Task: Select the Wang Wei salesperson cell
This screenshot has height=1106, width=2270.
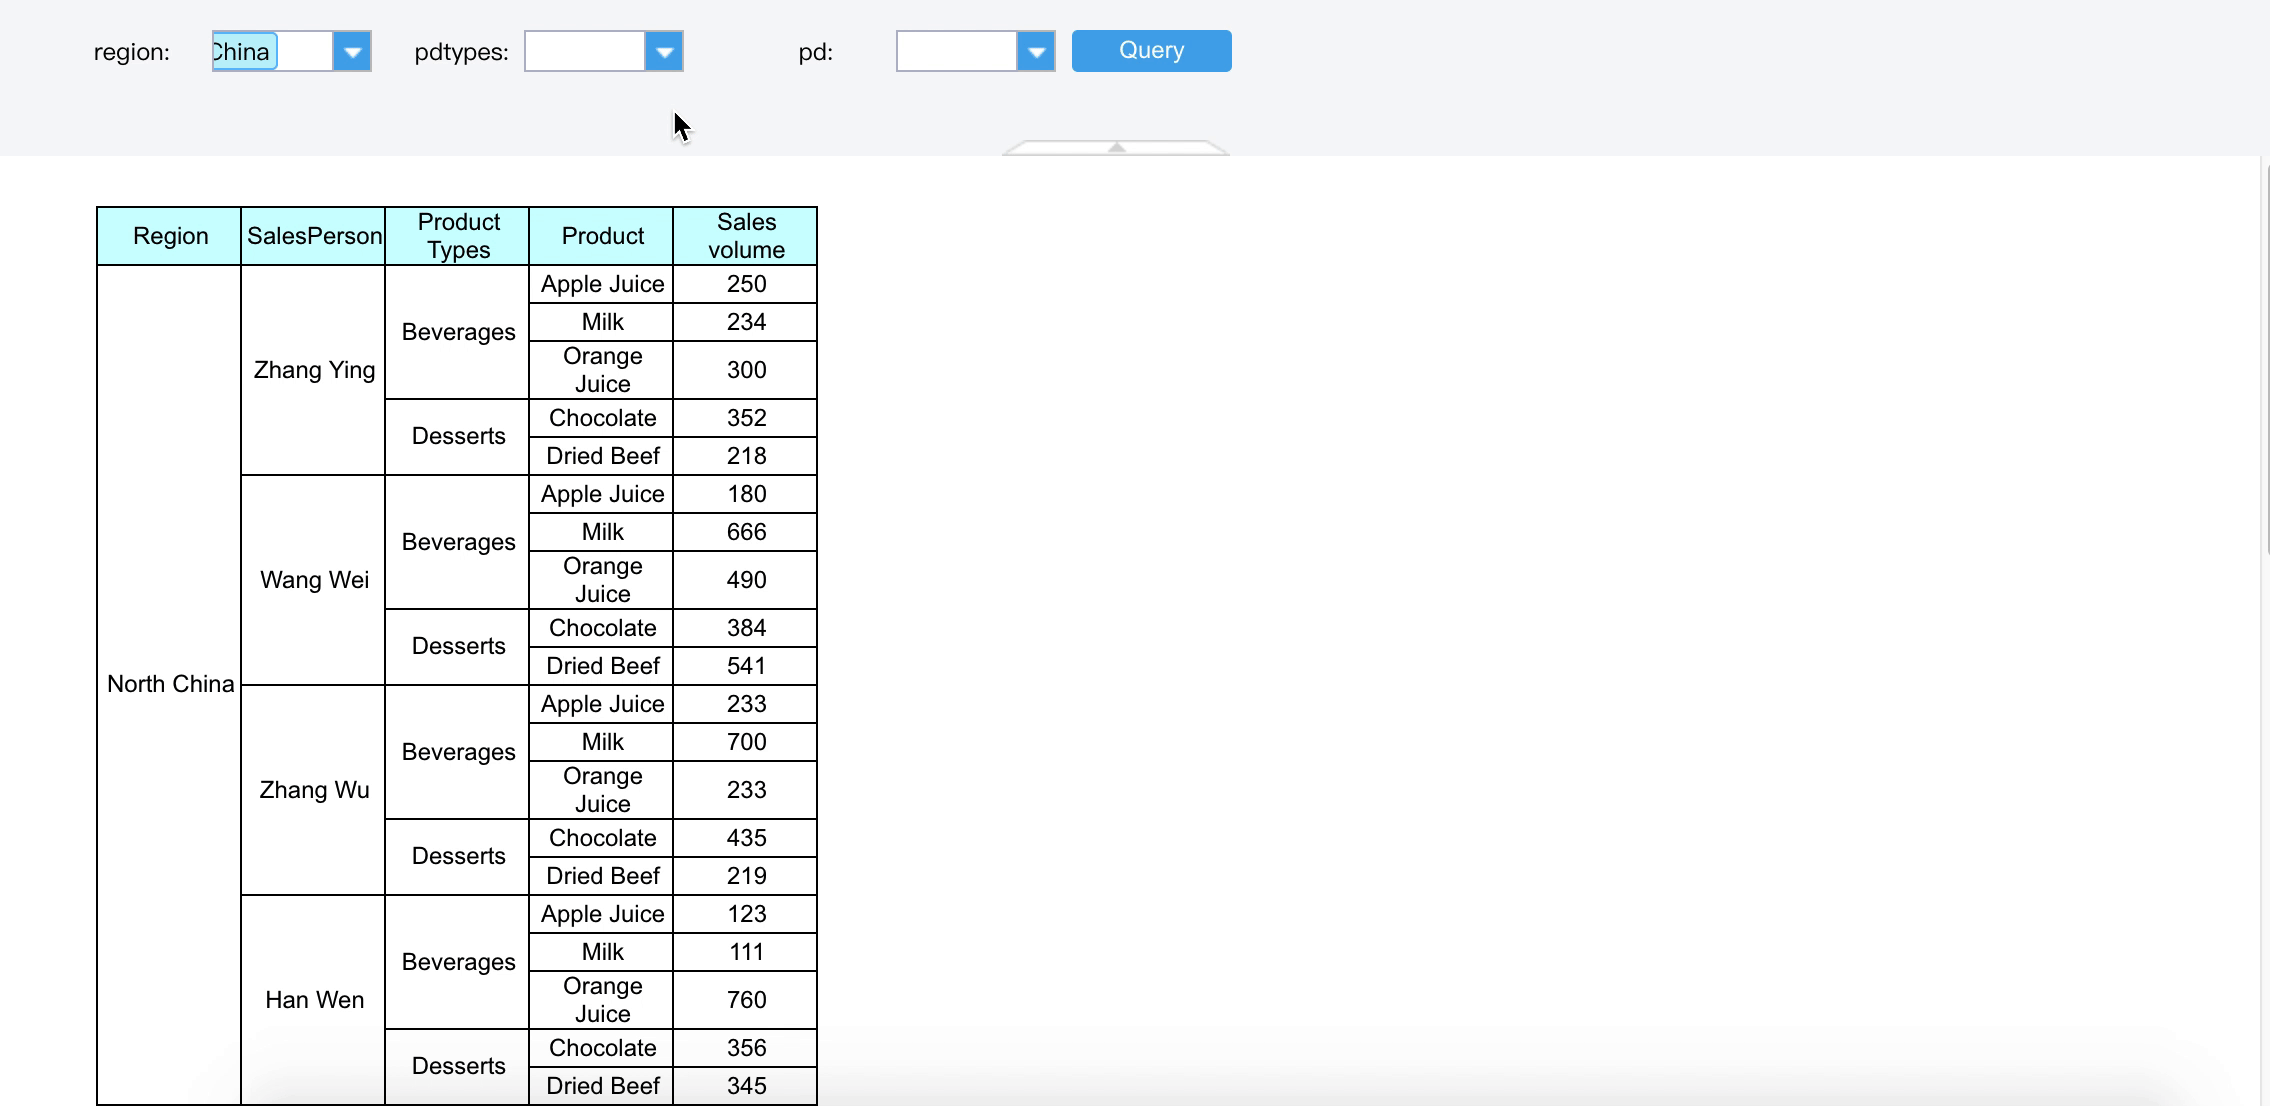Action: click(x=314, y=580)
